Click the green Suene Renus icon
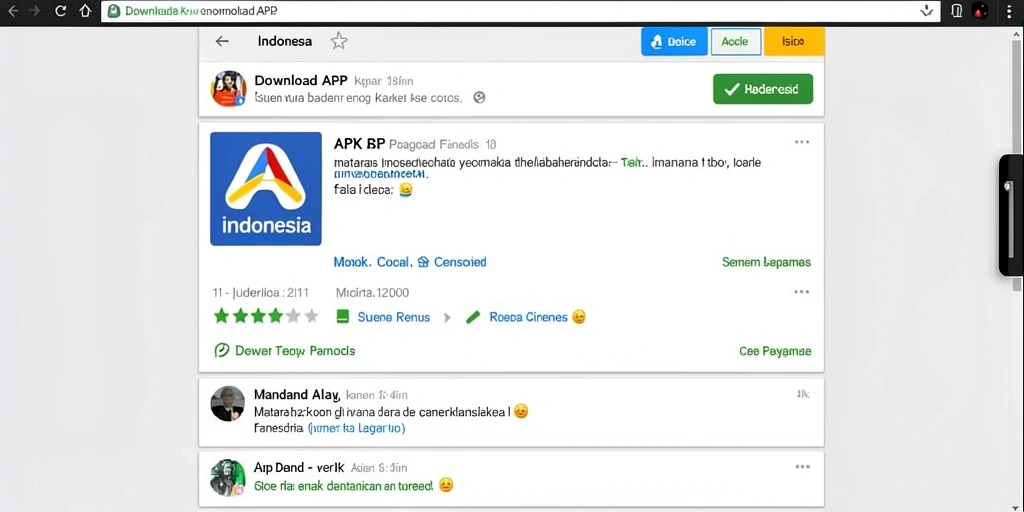The height and width of the screenshot is (512, 1024). [343, 317]
